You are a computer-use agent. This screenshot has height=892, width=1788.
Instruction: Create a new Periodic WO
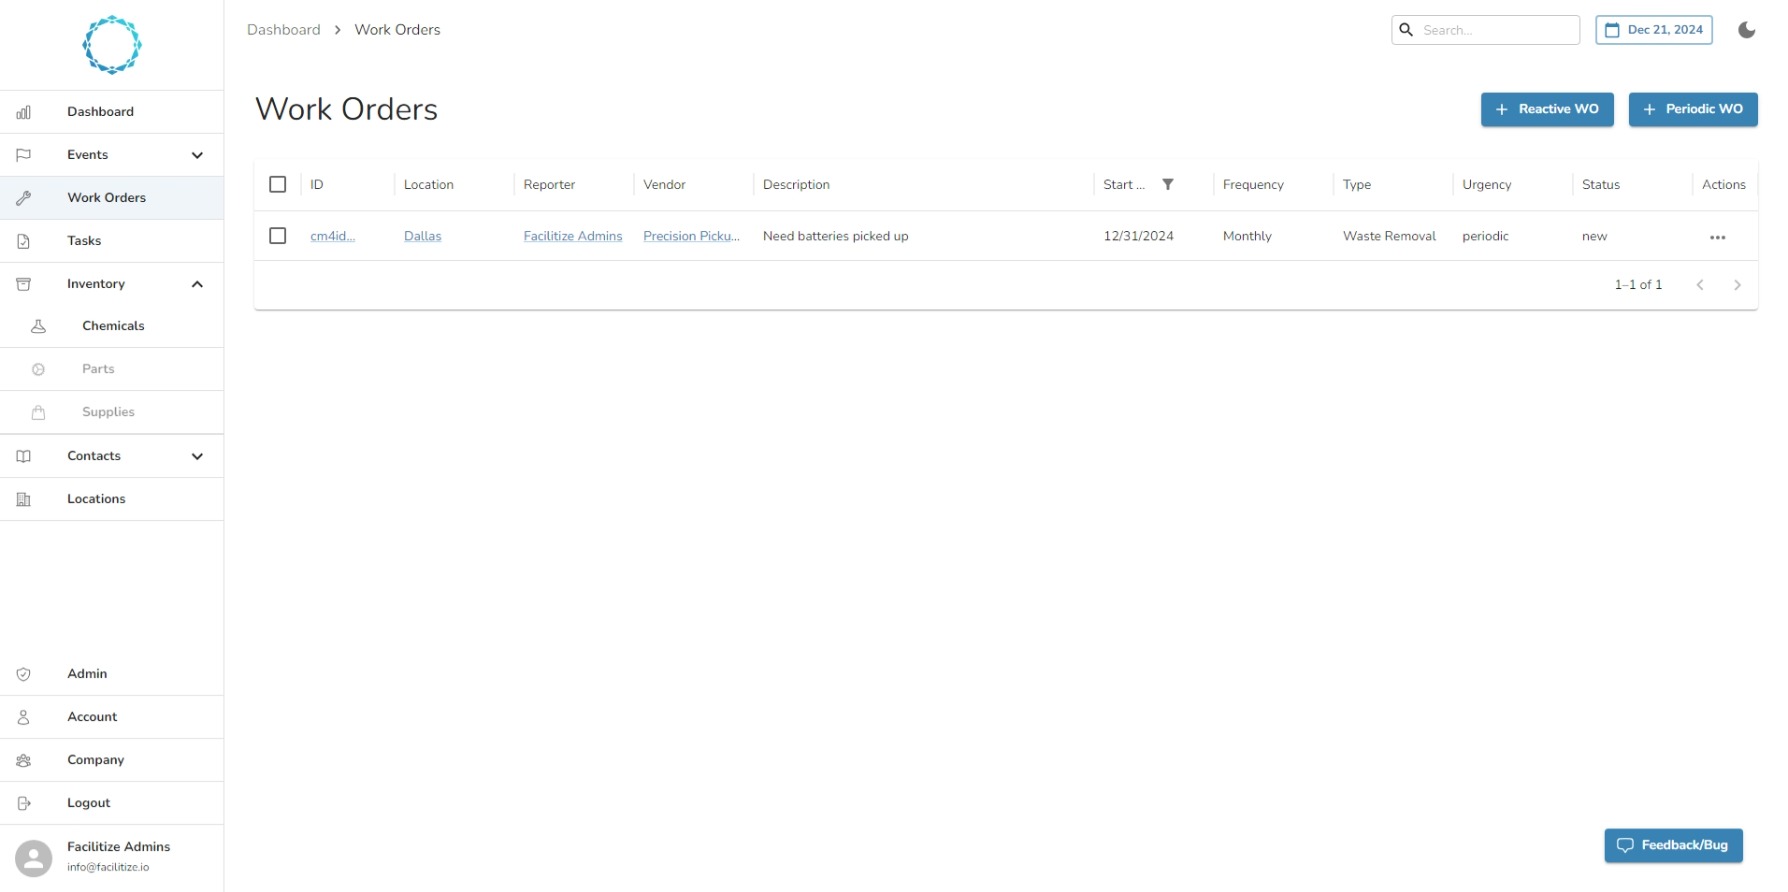pyautogui.click(x=1693, y=109)
